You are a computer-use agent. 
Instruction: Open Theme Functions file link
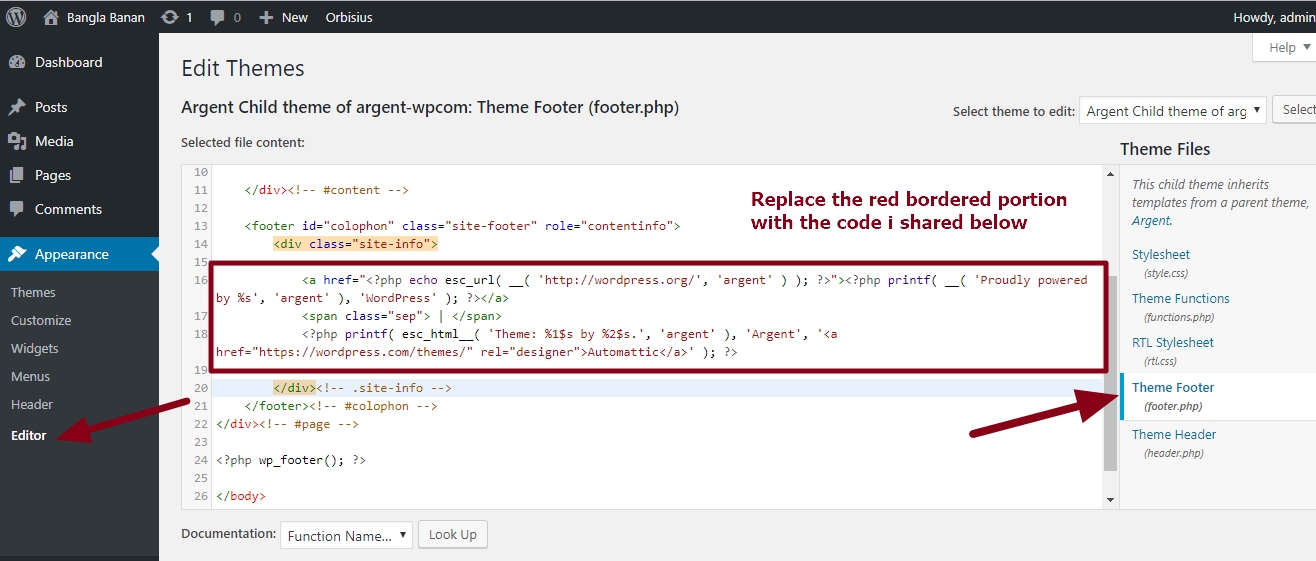[1180, 298]
